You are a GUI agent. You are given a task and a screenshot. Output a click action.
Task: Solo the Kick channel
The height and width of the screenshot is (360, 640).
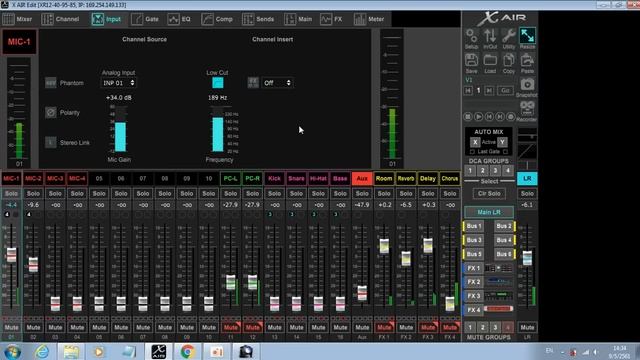[274, 193]
